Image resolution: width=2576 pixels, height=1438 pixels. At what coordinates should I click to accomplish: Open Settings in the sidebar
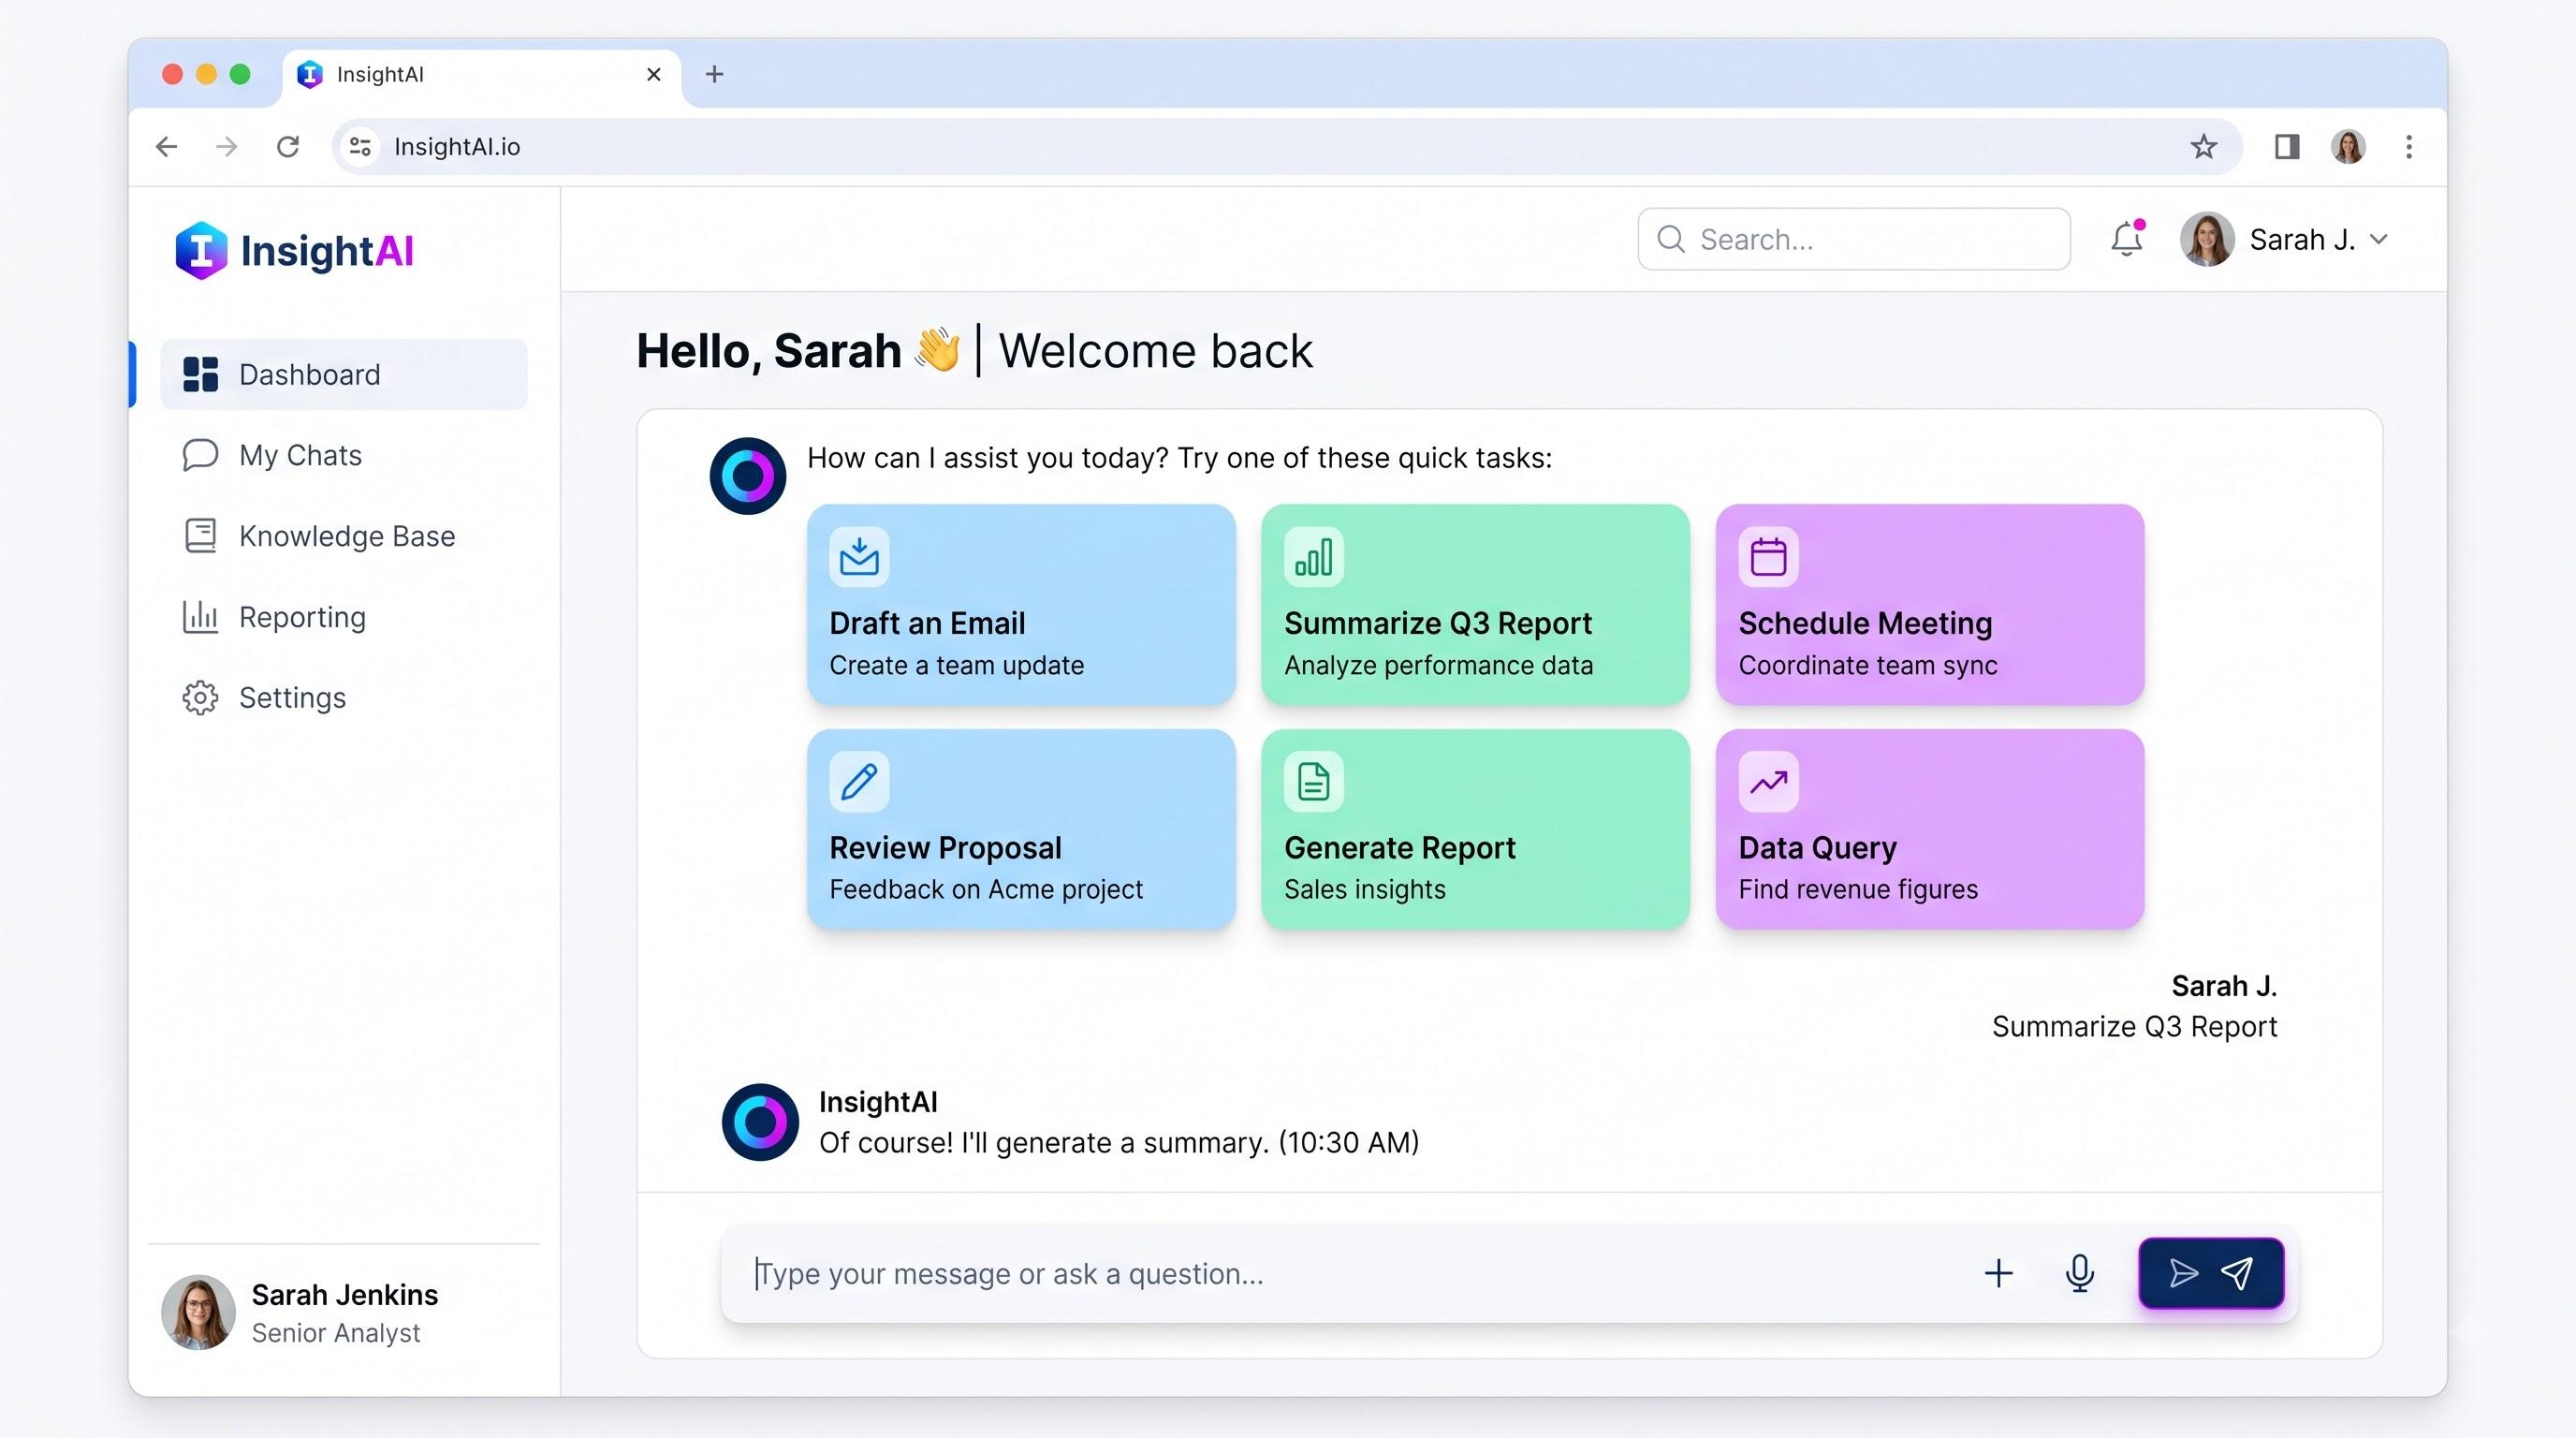(x=343, y=697)
